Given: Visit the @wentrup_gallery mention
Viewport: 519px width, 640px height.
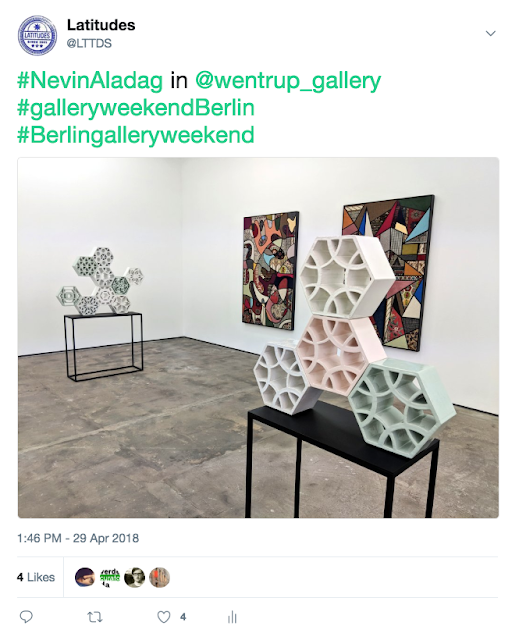Looking at the screenshot, I should [x=288, y=81].
